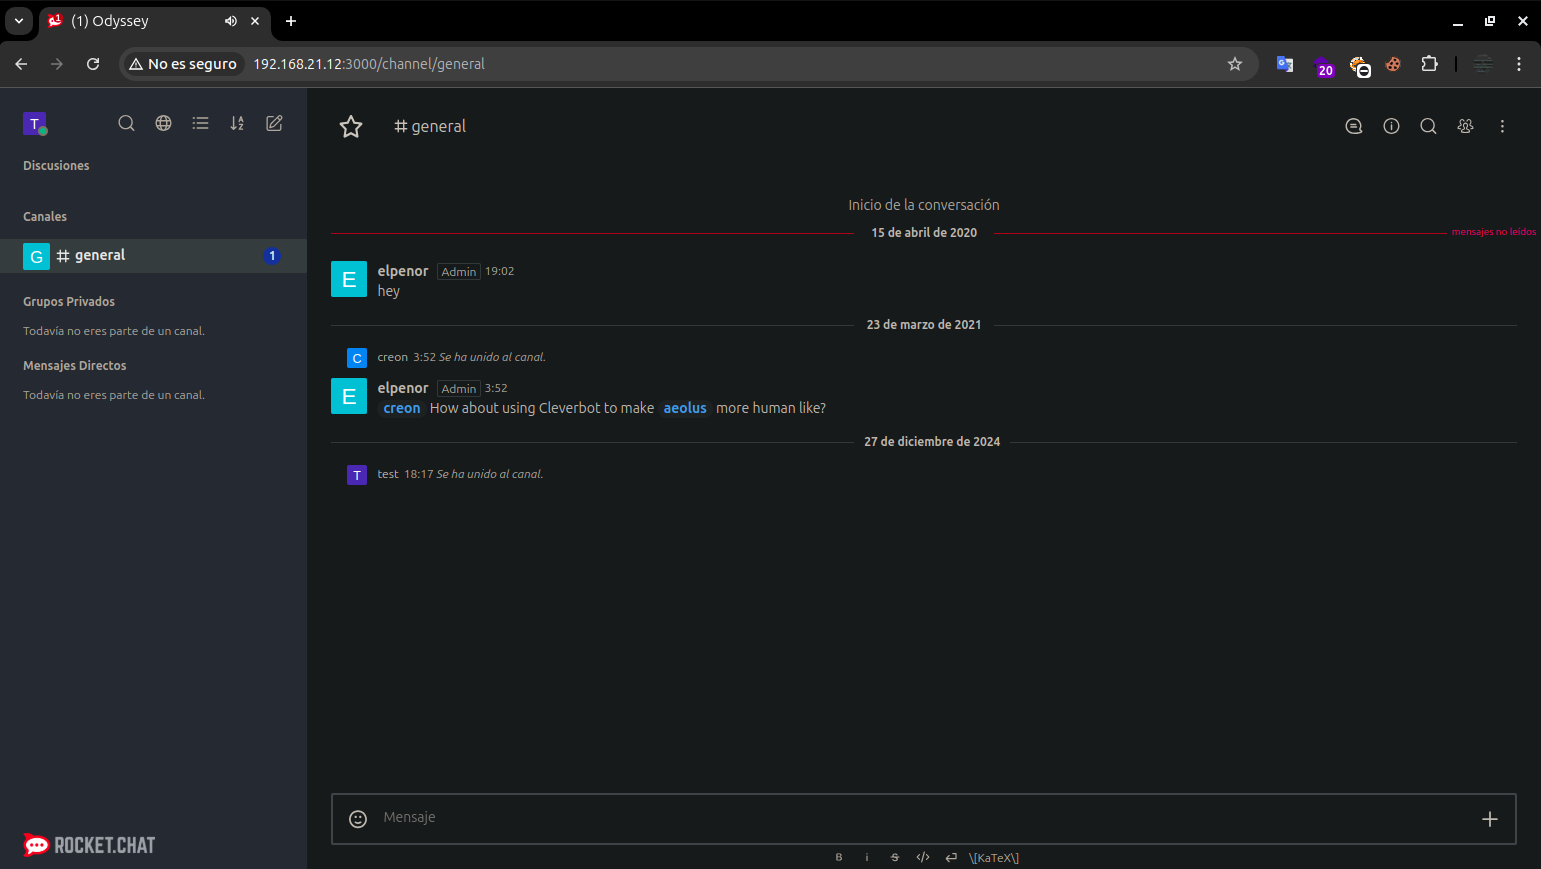Open the channel members list icon
This screenshot has height=869, width=1541.
tap(1465, 126)
